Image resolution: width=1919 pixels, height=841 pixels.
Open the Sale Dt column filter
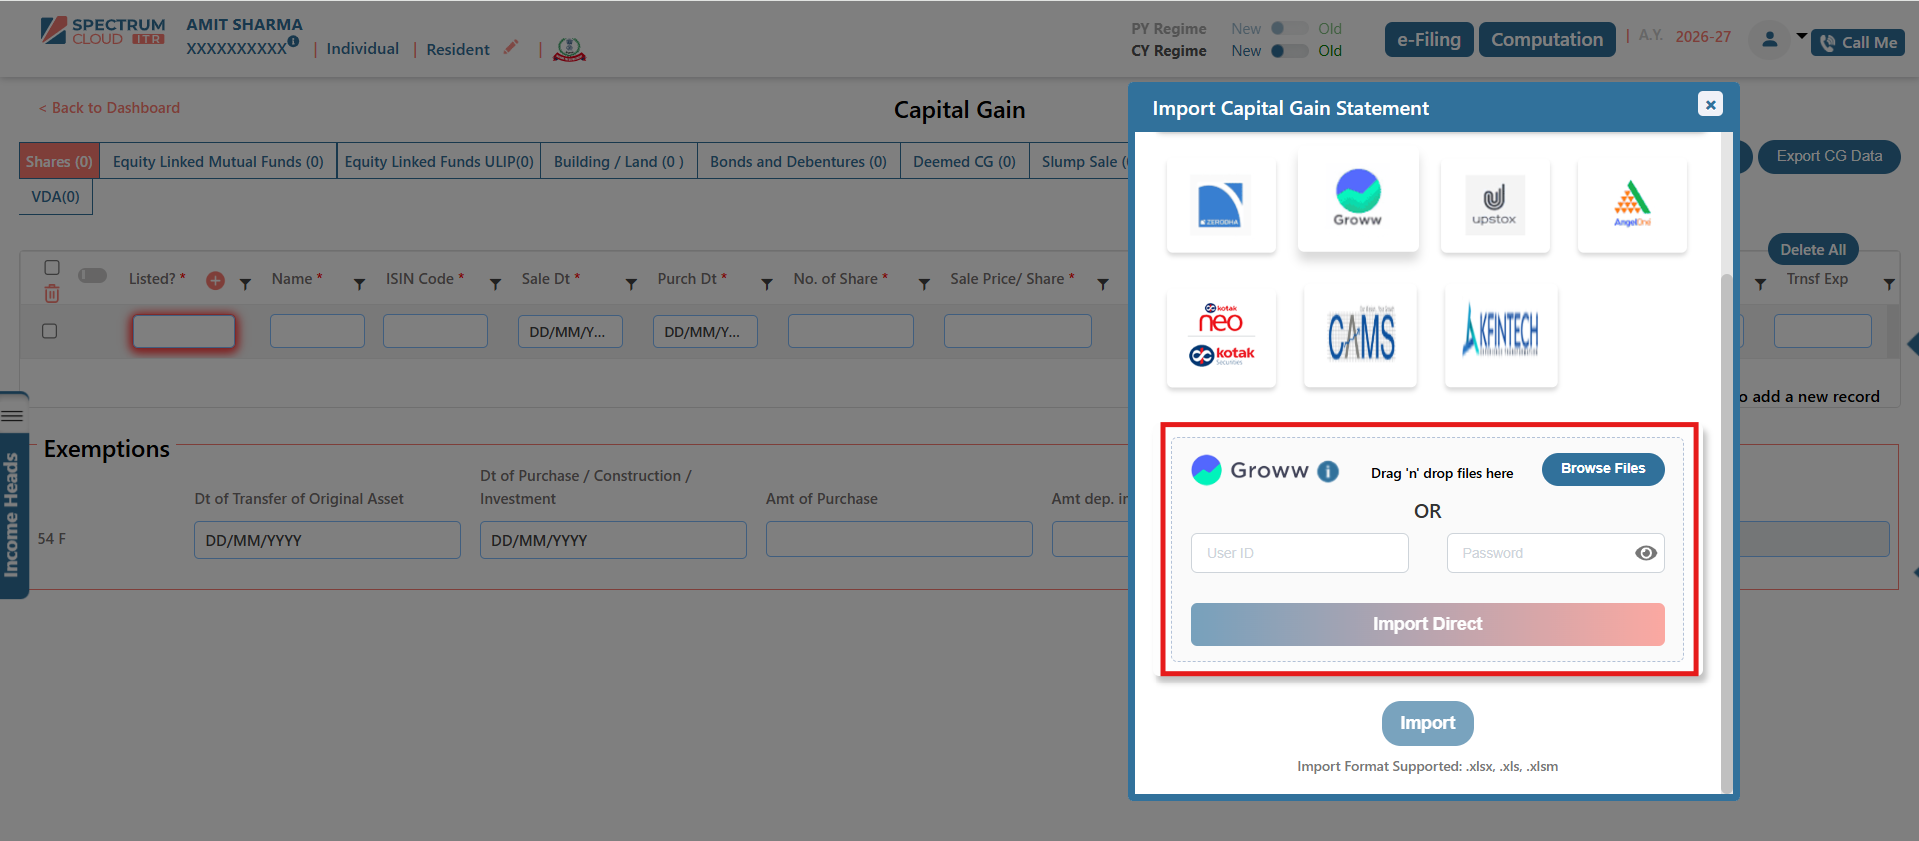click(631, 285)
